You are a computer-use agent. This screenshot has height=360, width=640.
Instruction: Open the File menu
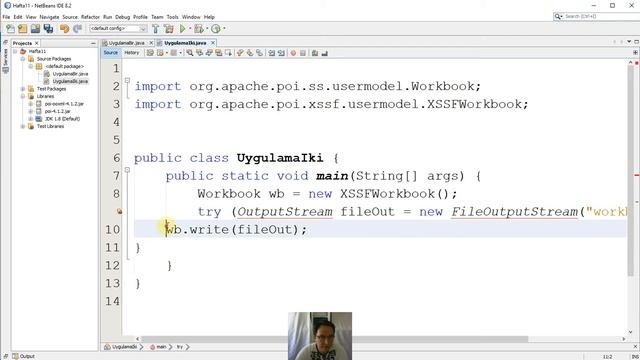[x=6, y=17]
